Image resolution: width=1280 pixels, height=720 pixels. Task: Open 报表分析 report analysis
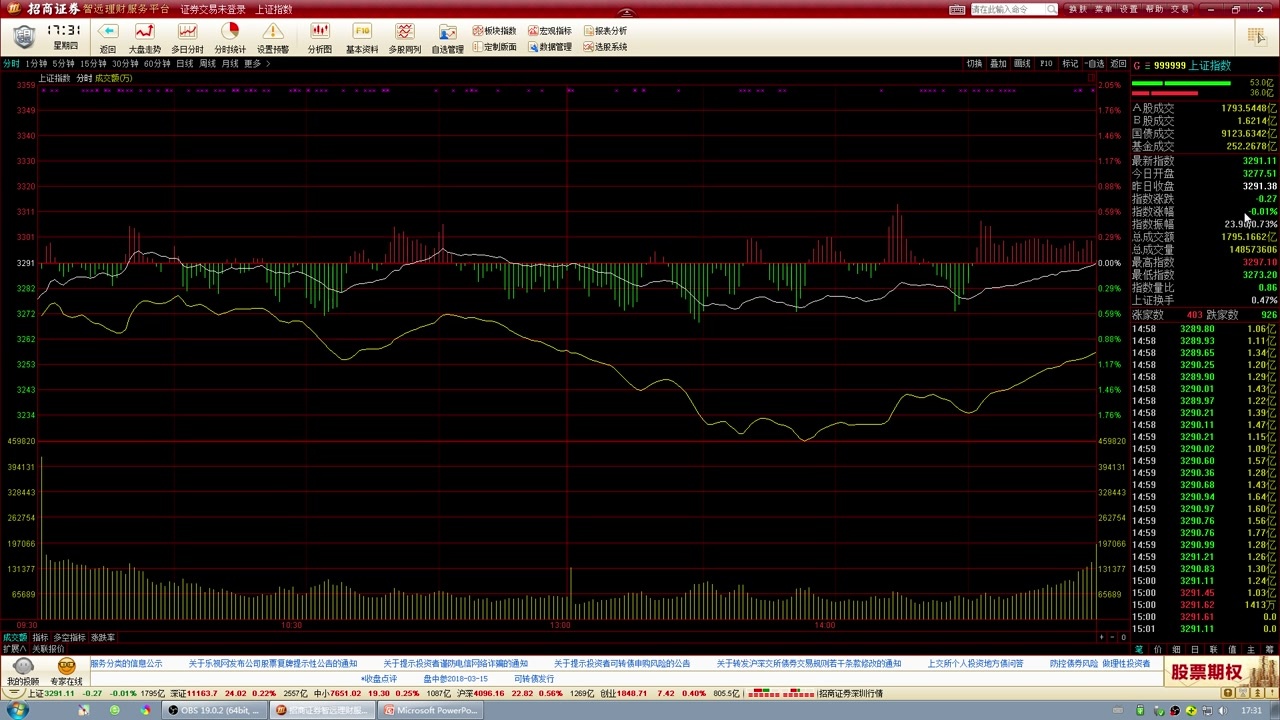point(604,31)
